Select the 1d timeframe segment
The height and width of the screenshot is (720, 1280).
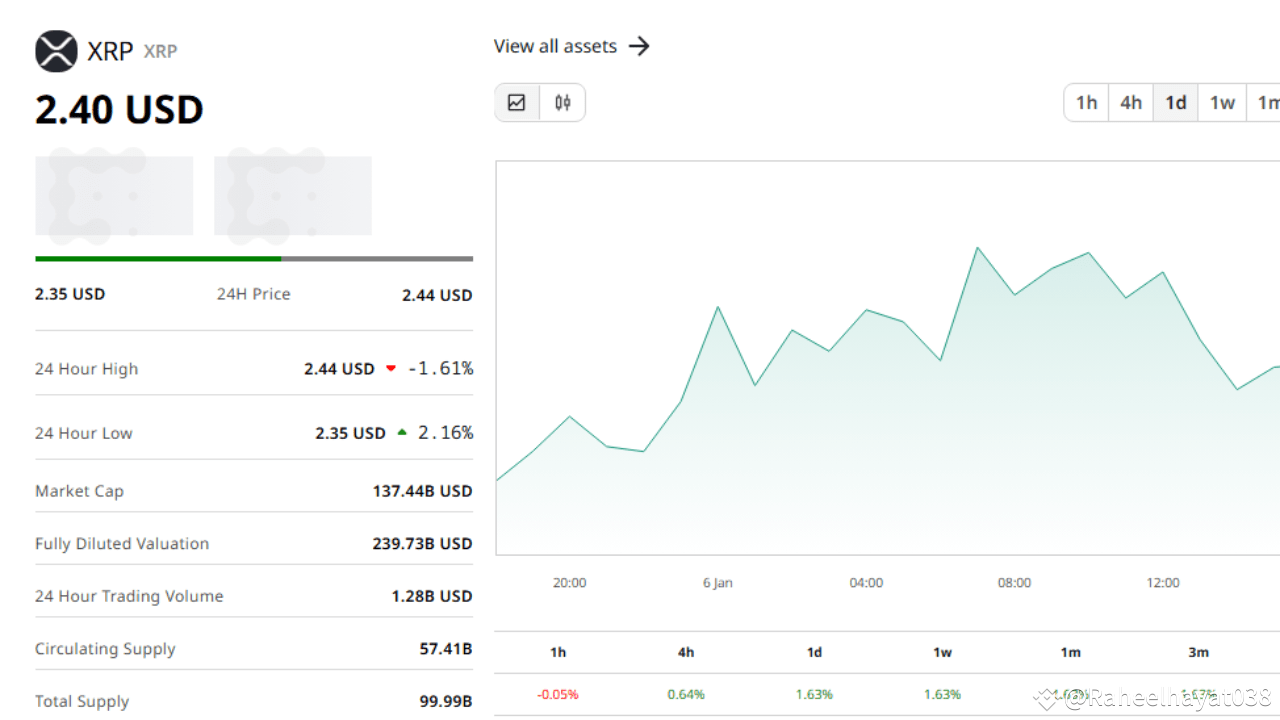click(x=1175, y=102)
